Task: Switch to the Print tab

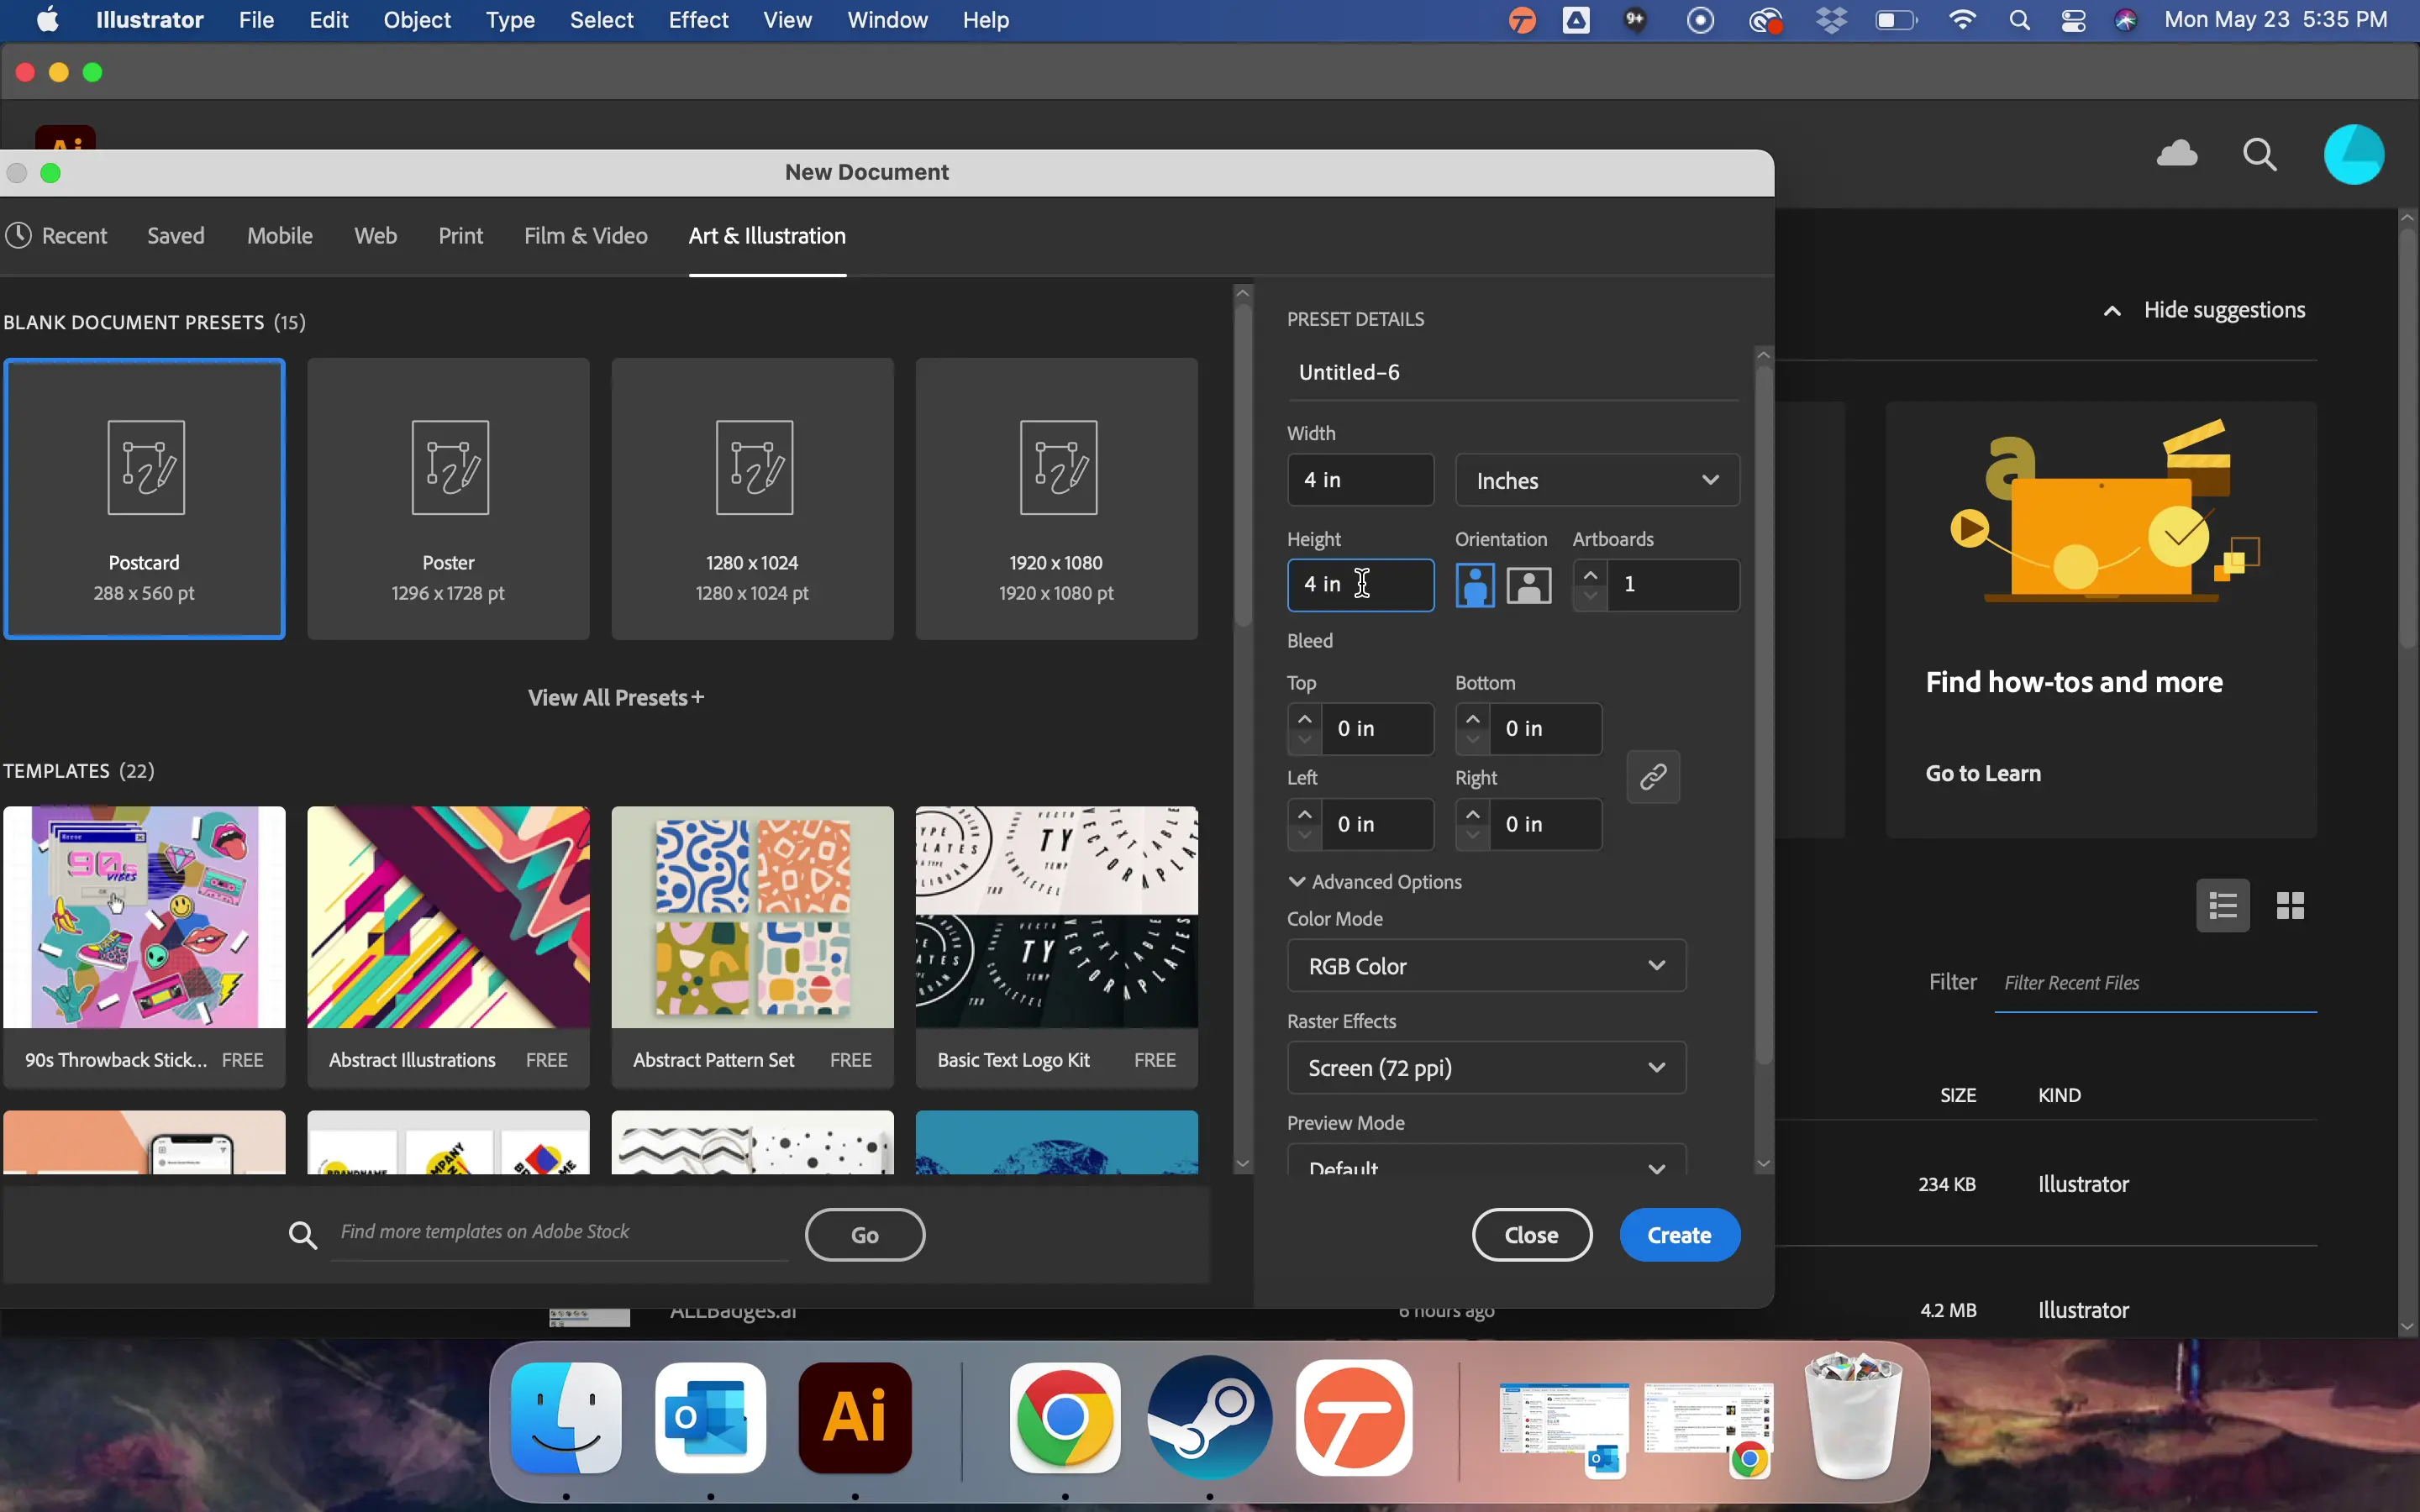Action: point(460,236)
